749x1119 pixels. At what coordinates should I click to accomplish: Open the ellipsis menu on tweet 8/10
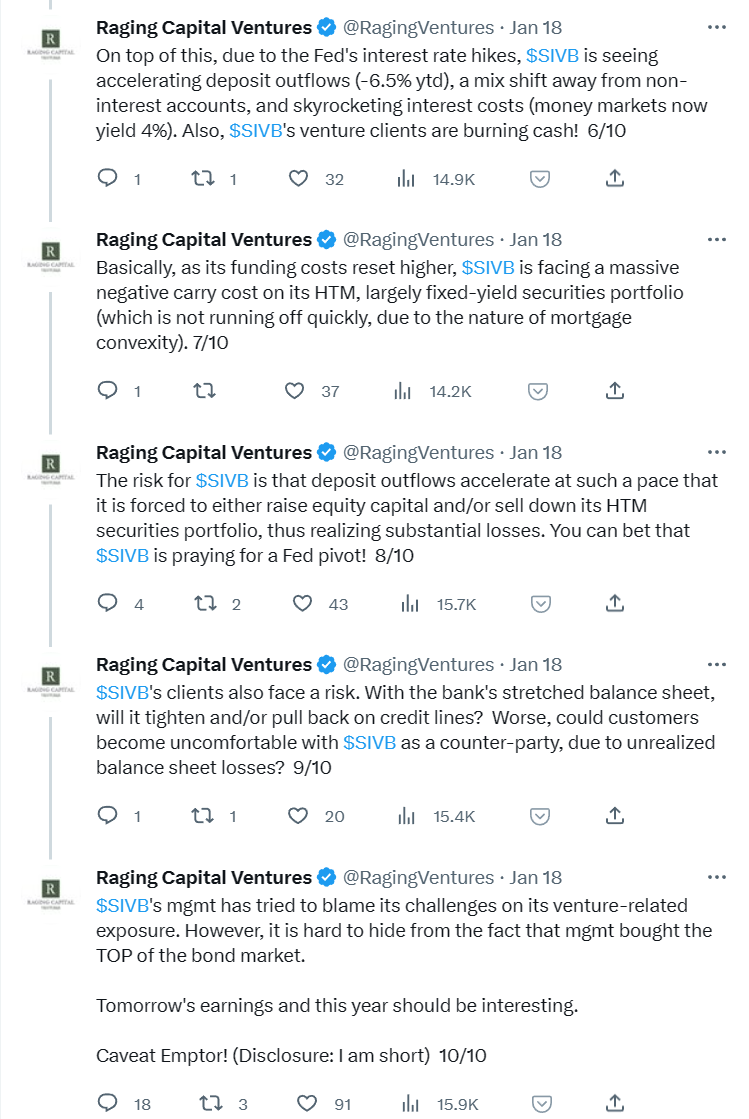tap(716, 452)
